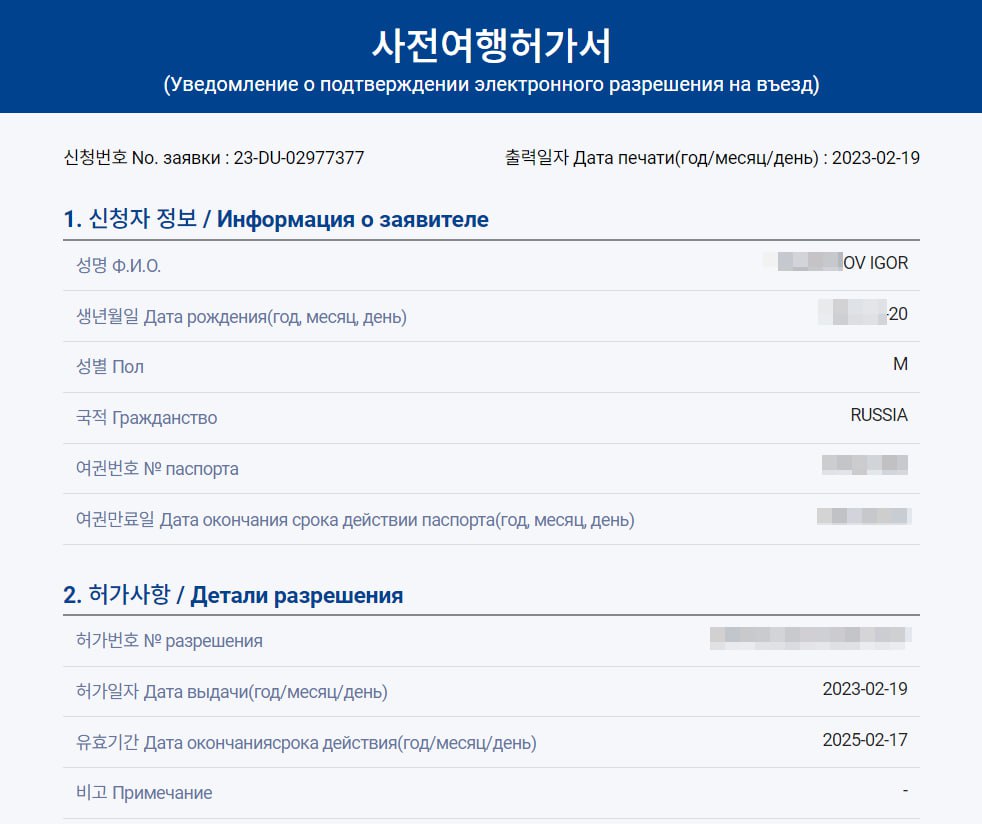Select validity end date 2025-02-17

click(864, 740)
